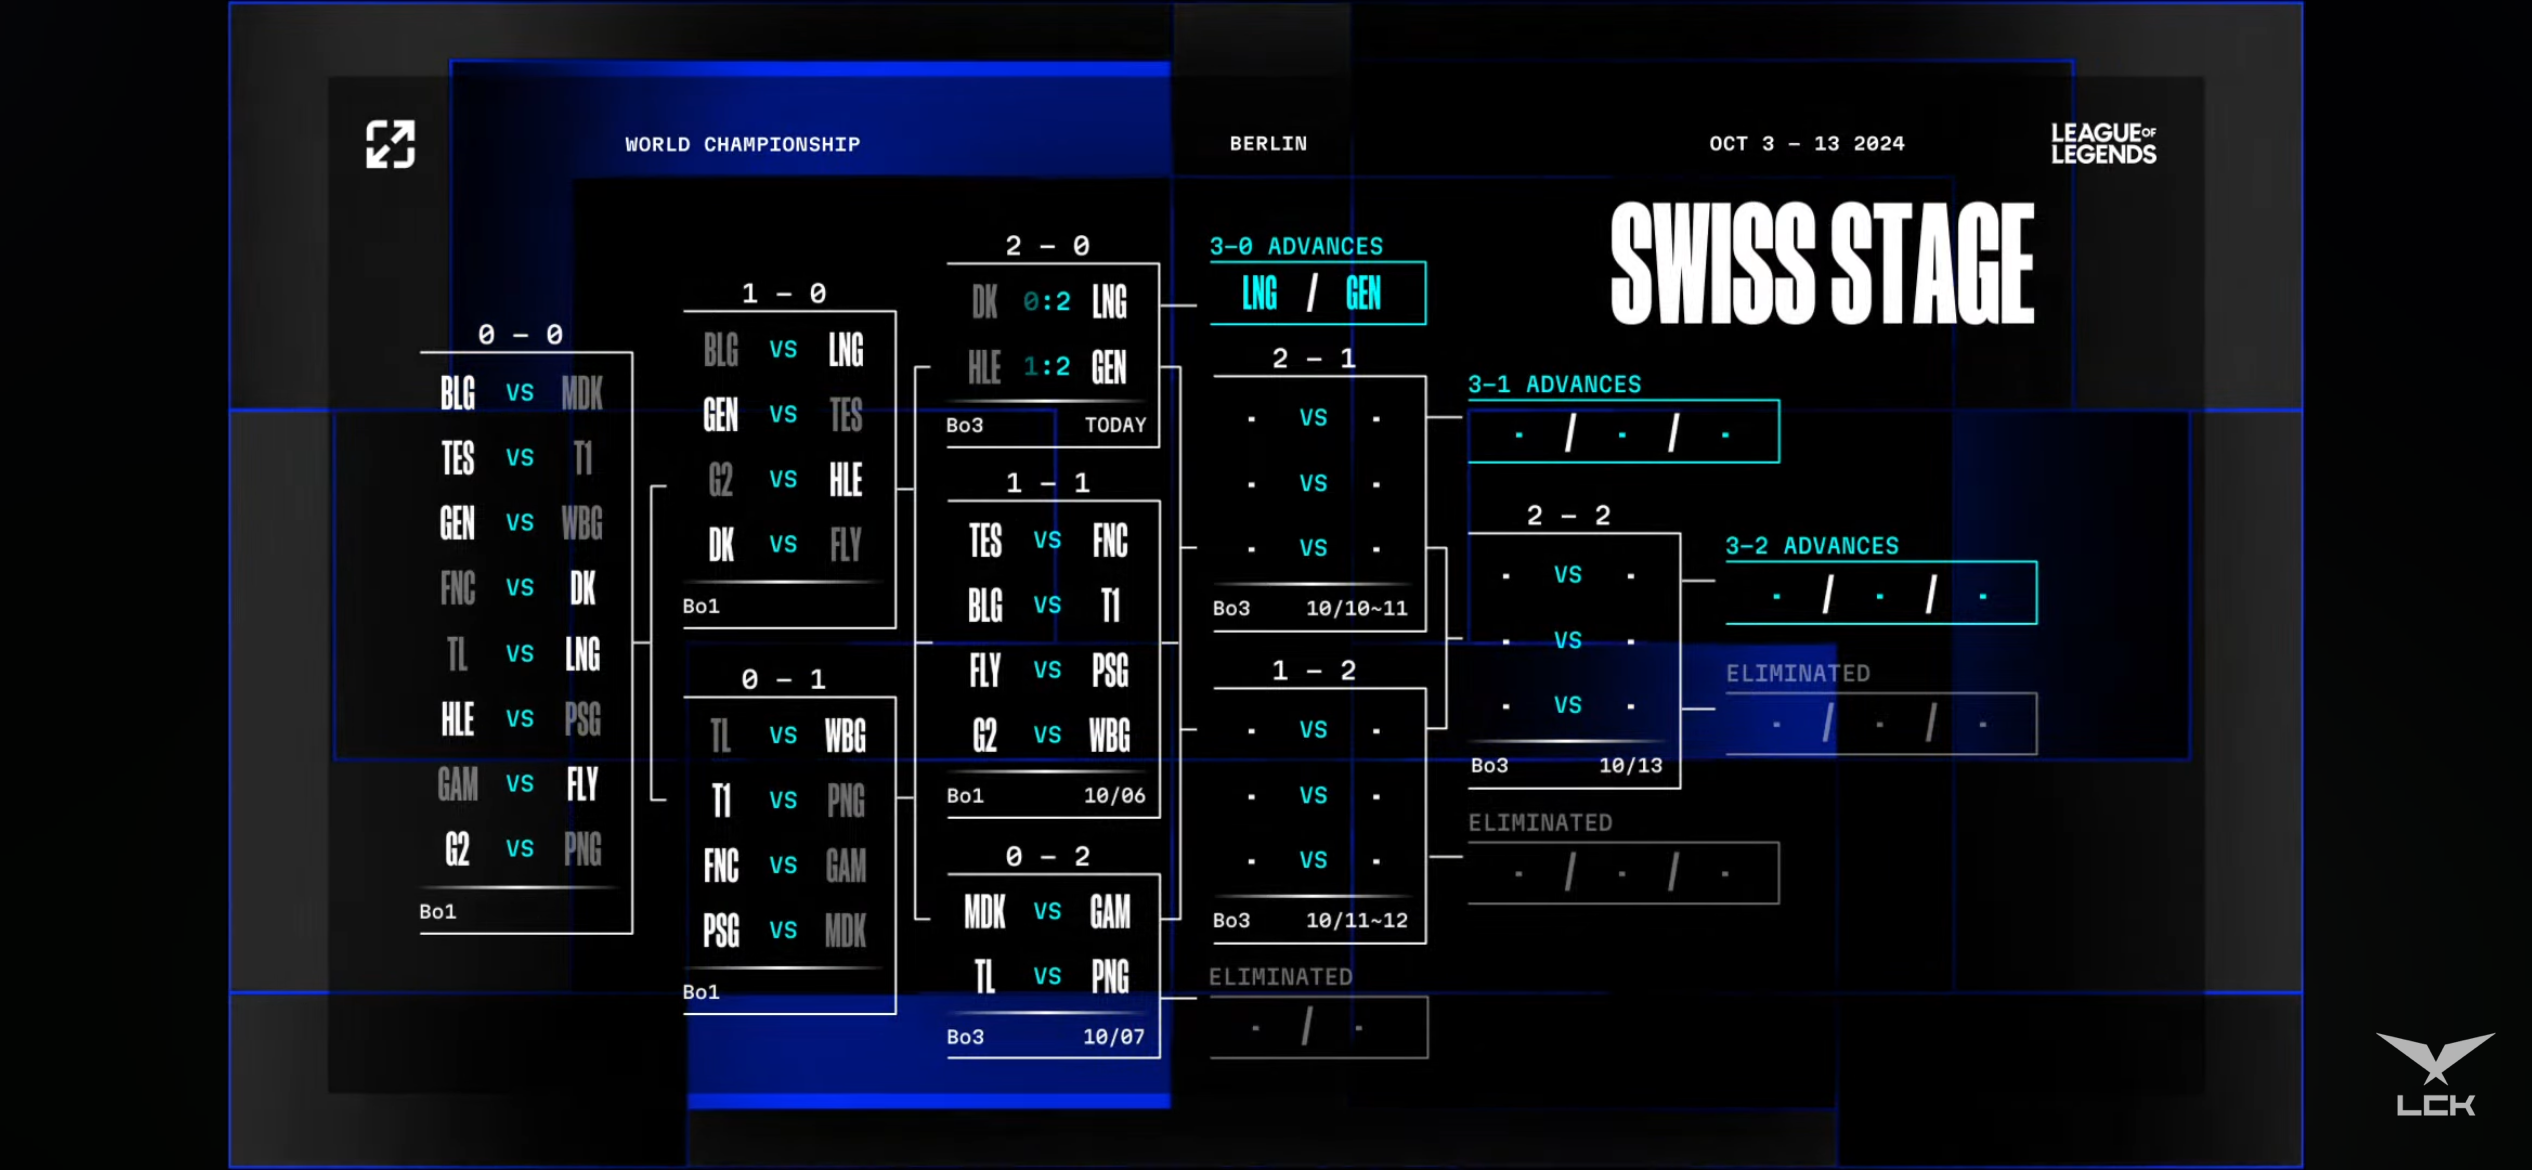Click the 'Bo3' label in the 2–0 box
Screen dimensions: 2532x1170
[965, 425]
